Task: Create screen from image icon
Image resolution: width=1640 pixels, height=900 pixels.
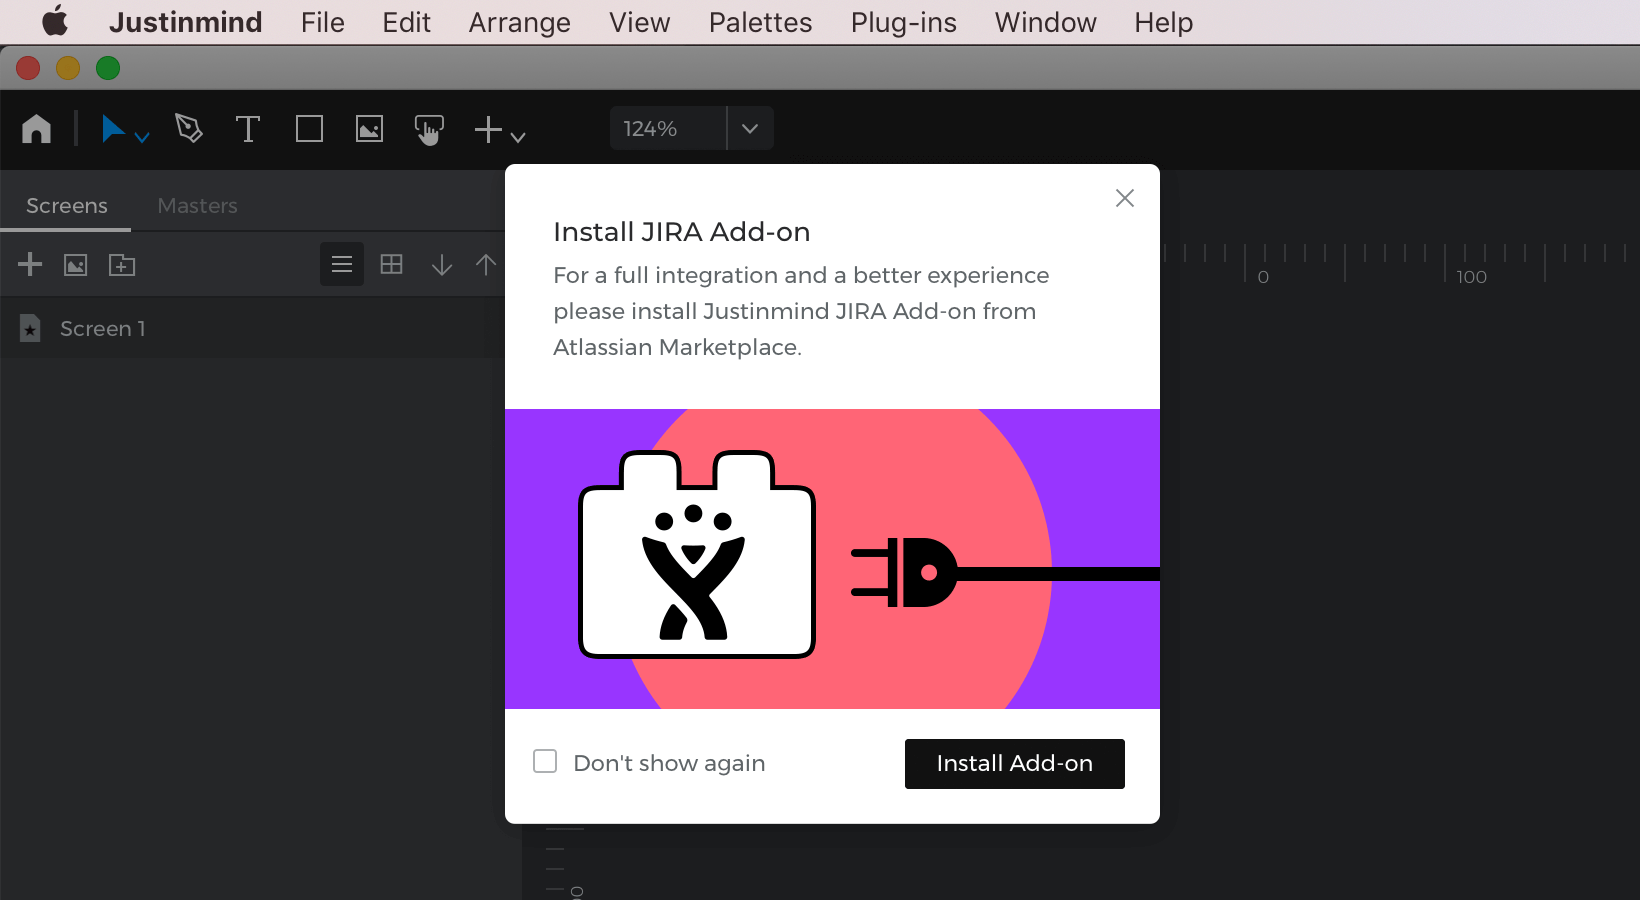Action: click(76, 264)
